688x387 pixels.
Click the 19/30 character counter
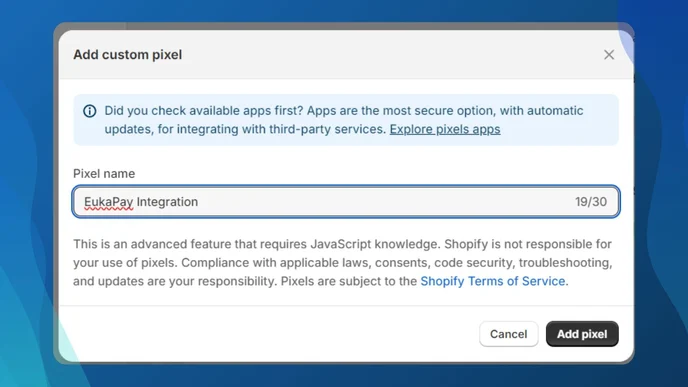pos(591,202)
